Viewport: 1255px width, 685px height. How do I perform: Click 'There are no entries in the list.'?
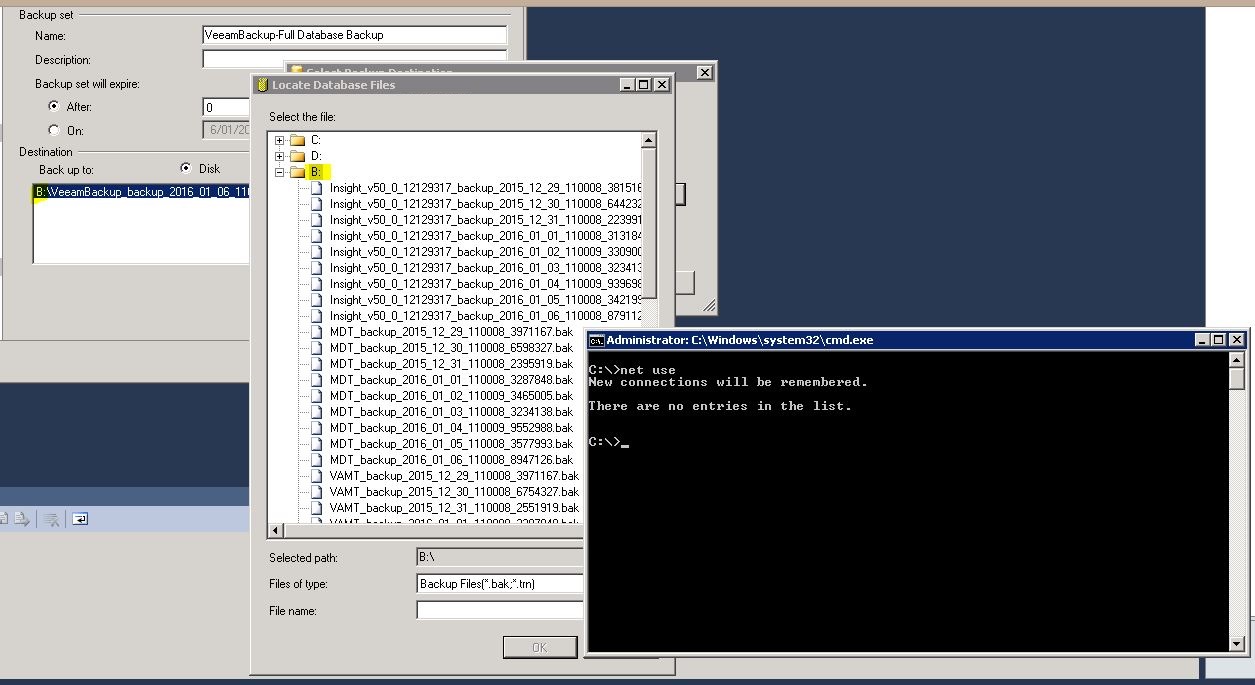(720, 406)
